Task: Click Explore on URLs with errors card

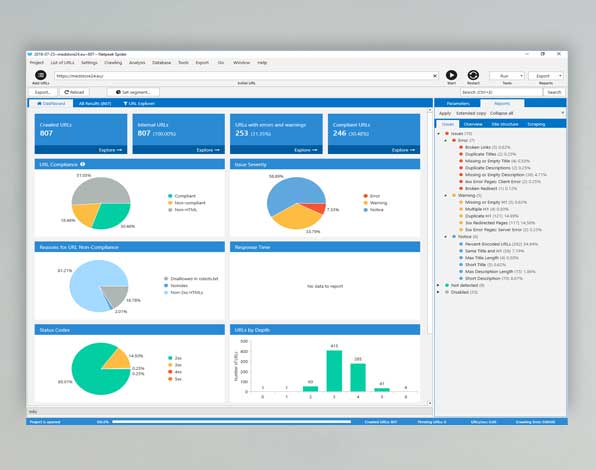Action: tap(306, 150)
